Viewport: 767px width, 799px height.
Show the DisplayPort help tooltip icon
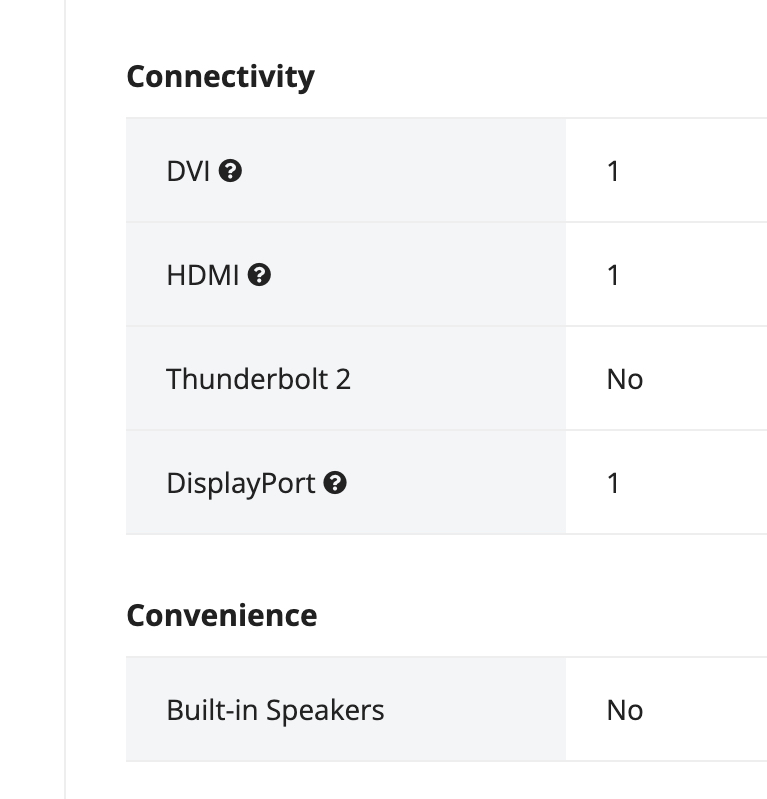pyautogui.click(x=335, y=483)
